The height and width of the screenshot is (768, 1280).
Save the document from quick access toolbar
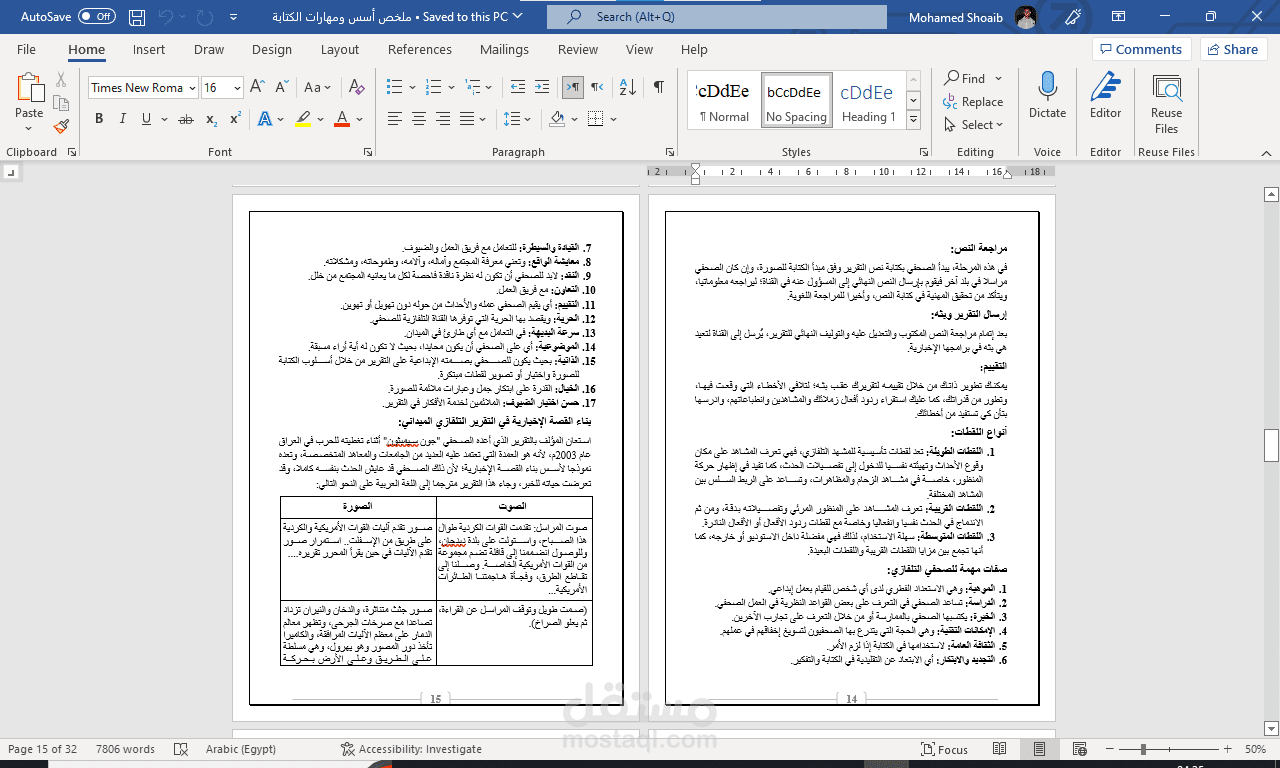coord(139,16)
